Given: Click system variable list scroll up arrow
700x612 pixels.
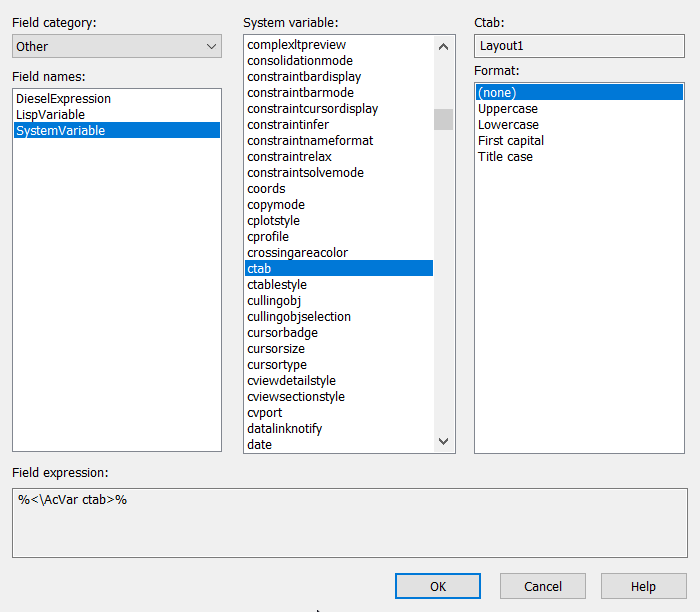Looking at the screenshot, I should 443,46.
